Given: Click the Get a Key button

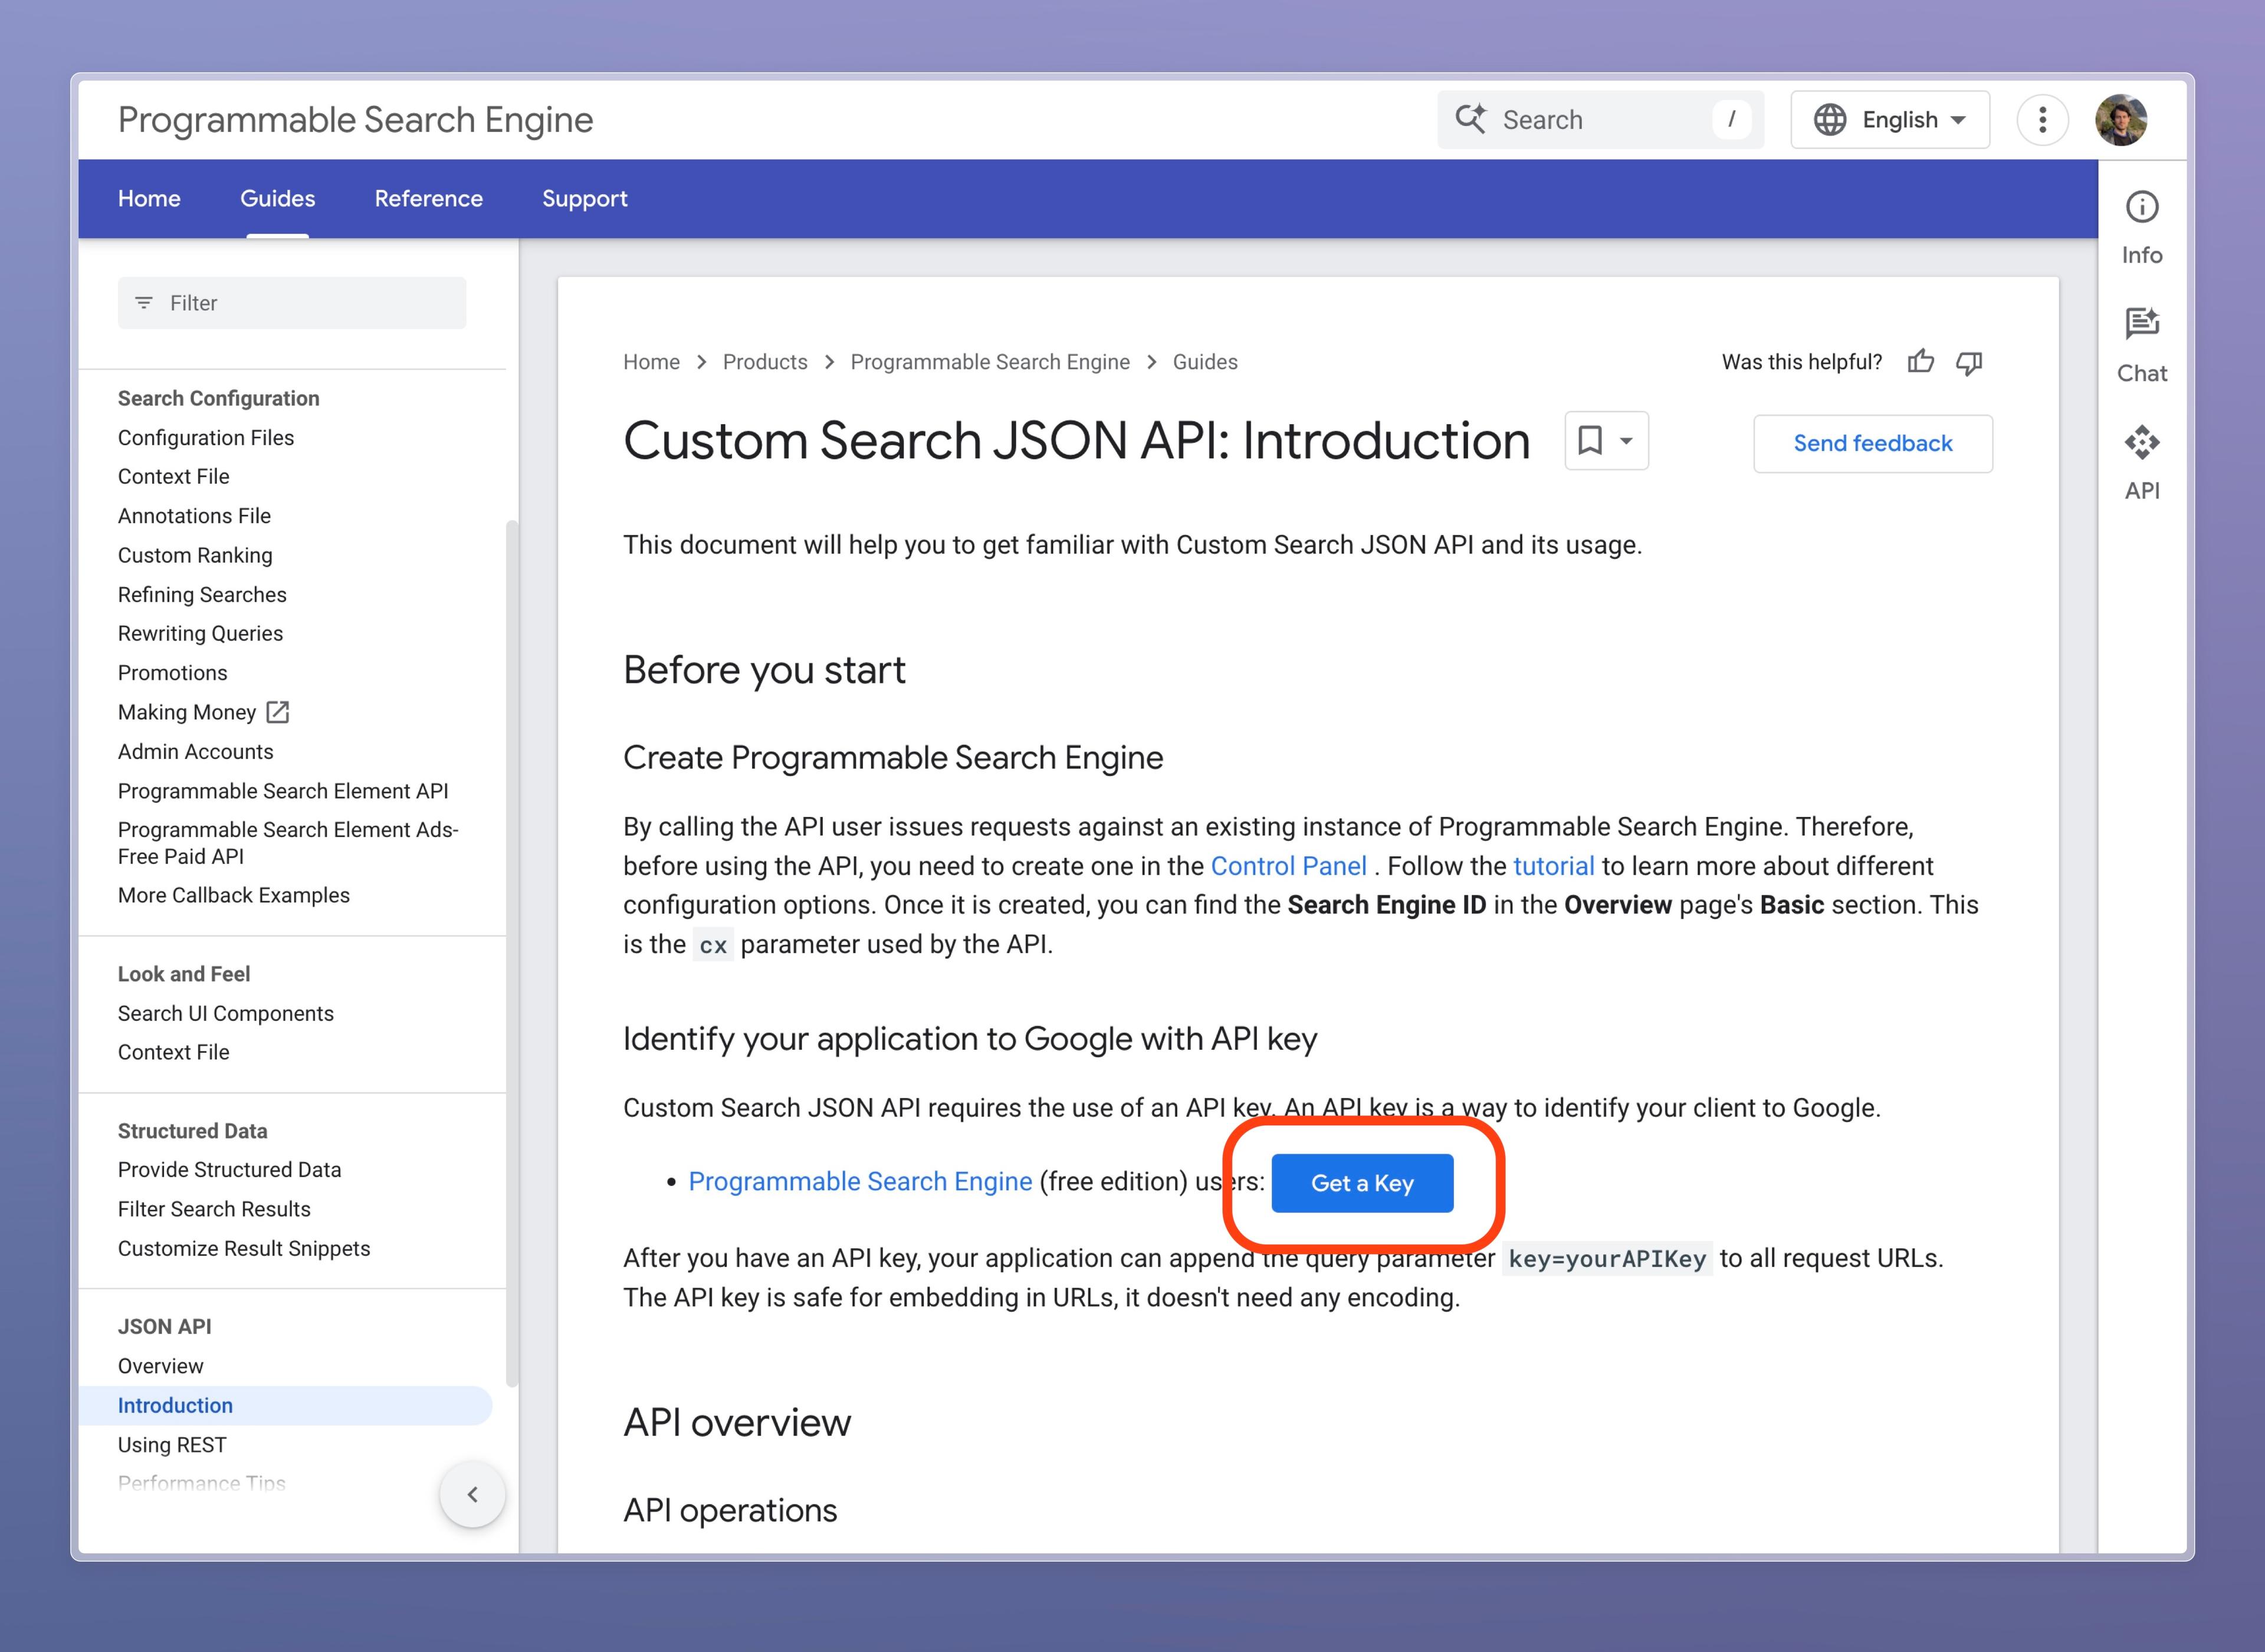Looking at the screenshot, I should 1362,1183.
